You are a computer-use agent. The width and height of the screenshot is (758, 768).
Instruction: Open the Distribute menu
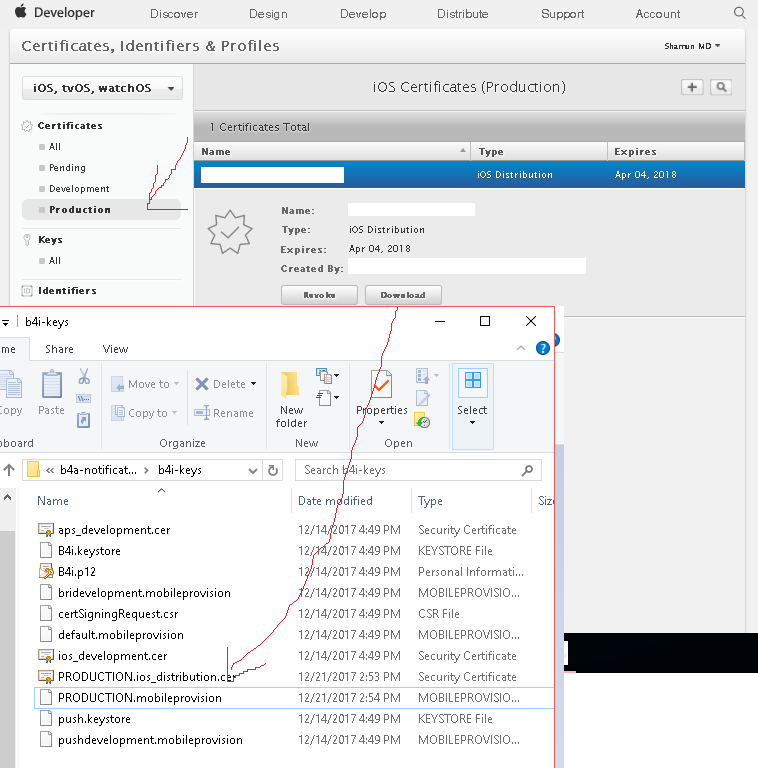click(463, 14)
